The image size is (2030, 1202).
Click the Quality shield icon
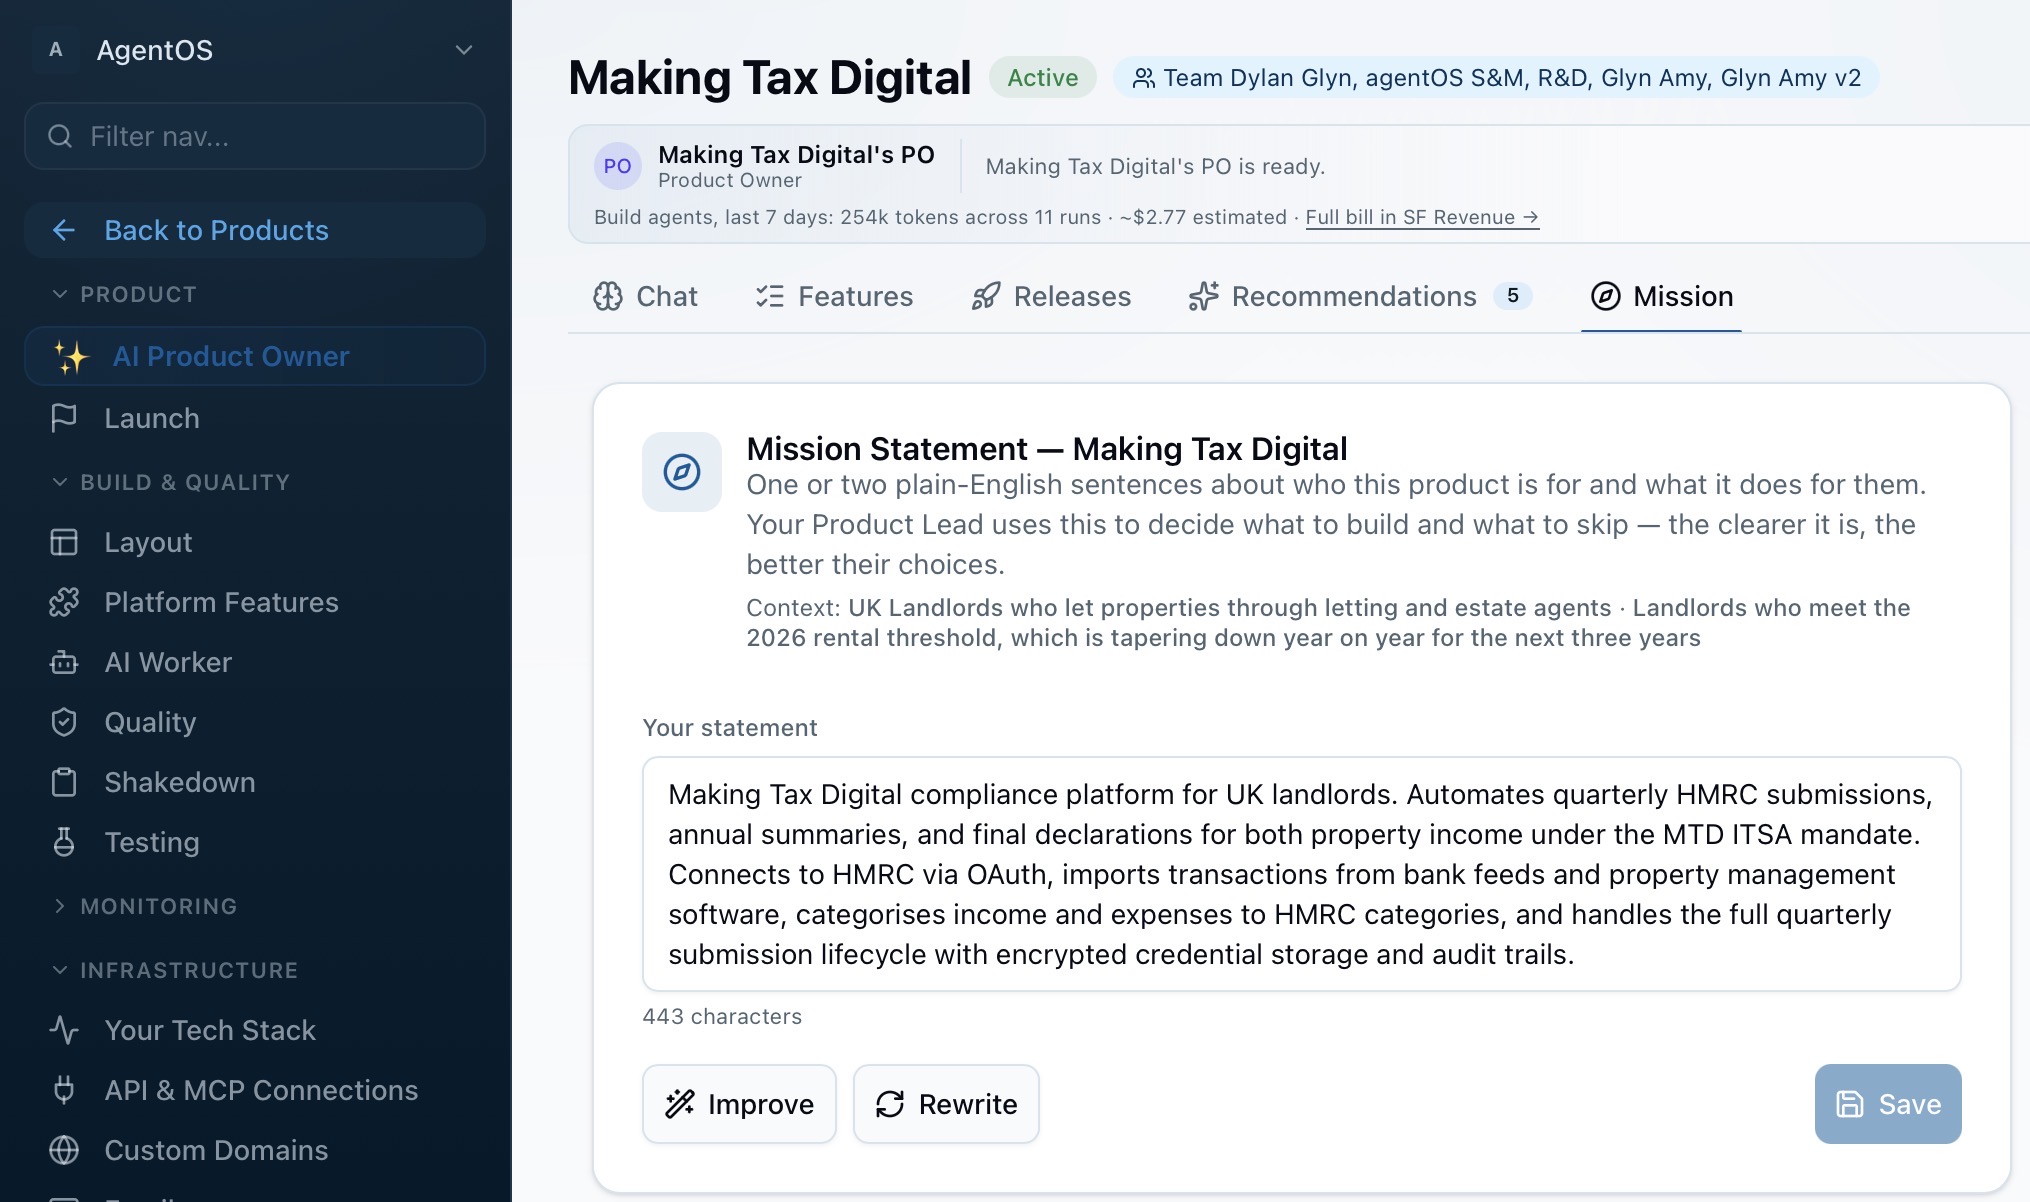click(x=64, y=722)
